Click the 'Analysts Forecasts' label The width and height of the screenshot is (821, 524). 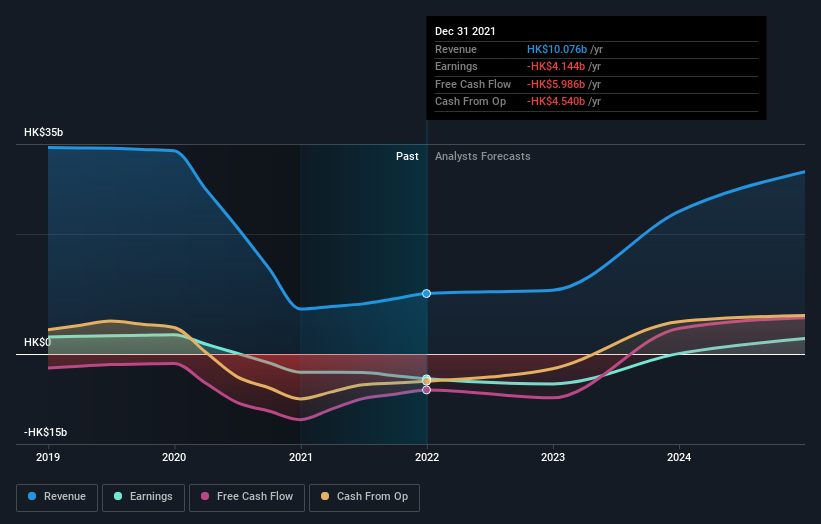pyautogui.click(x=483, y=157)
